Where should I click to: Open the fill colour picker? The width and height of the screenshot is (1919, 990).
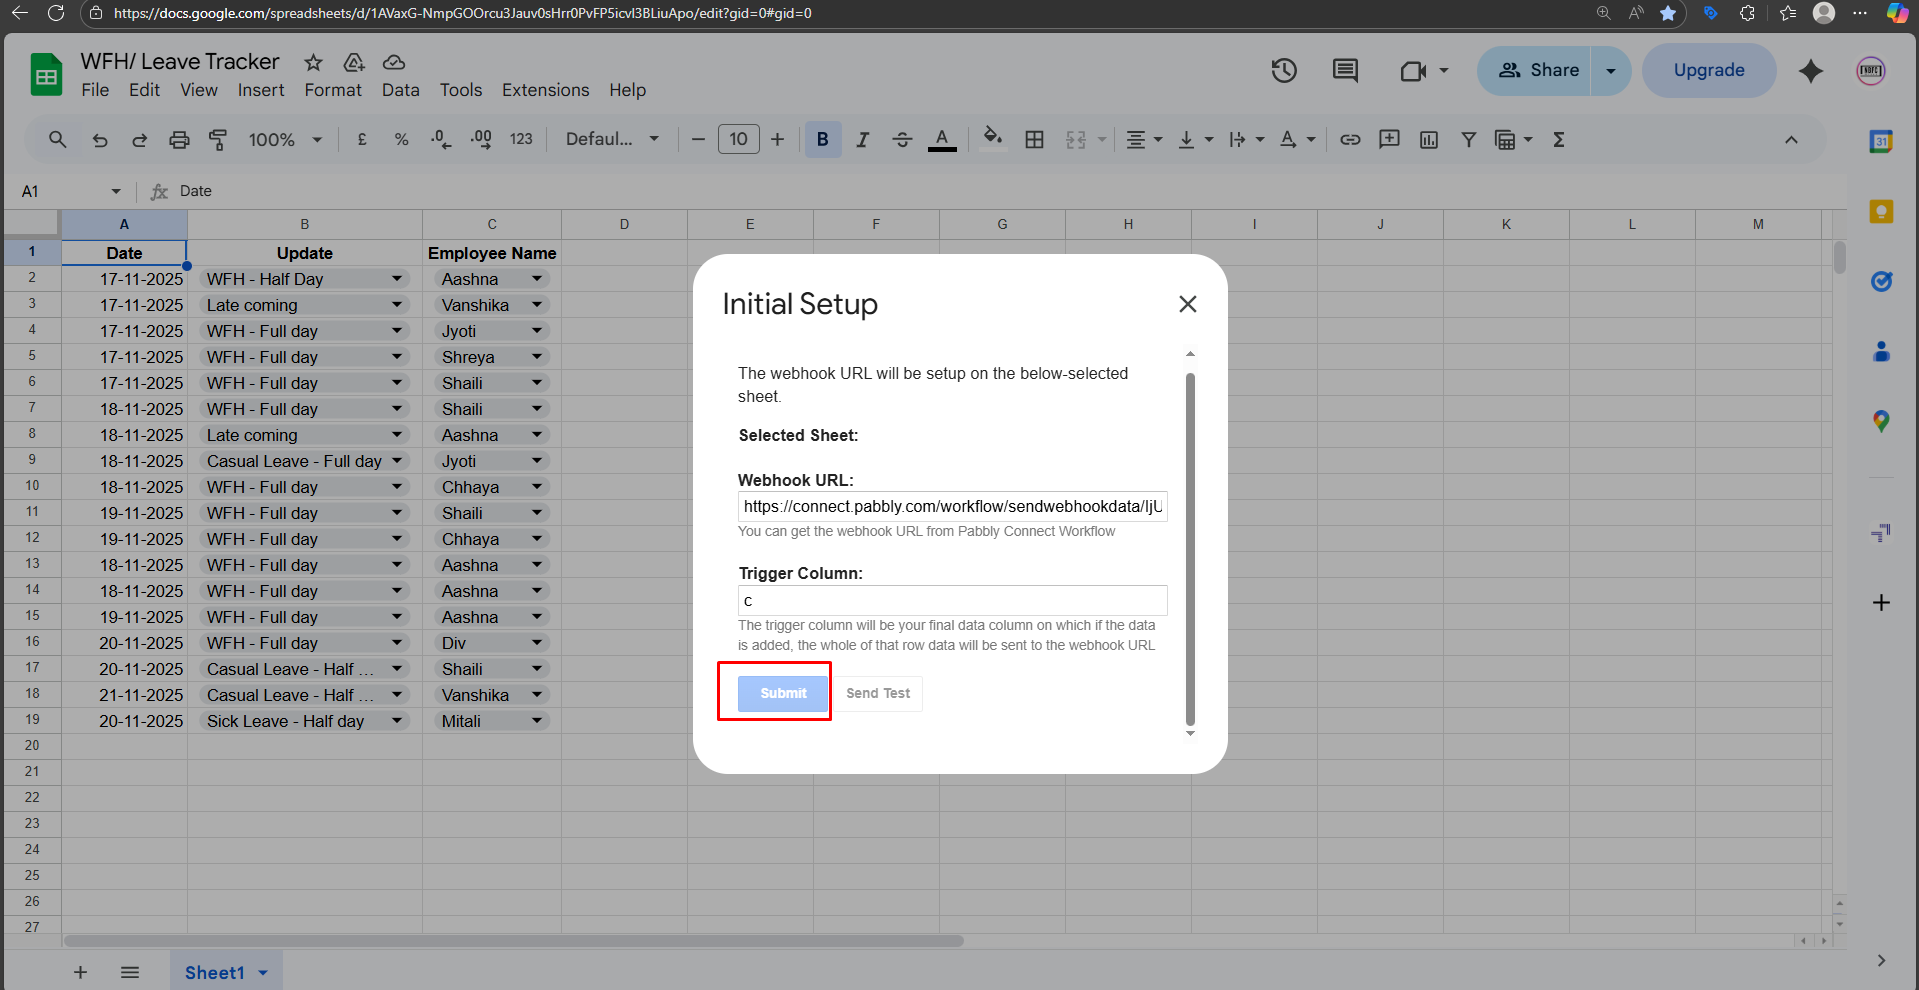pos(992,138)
